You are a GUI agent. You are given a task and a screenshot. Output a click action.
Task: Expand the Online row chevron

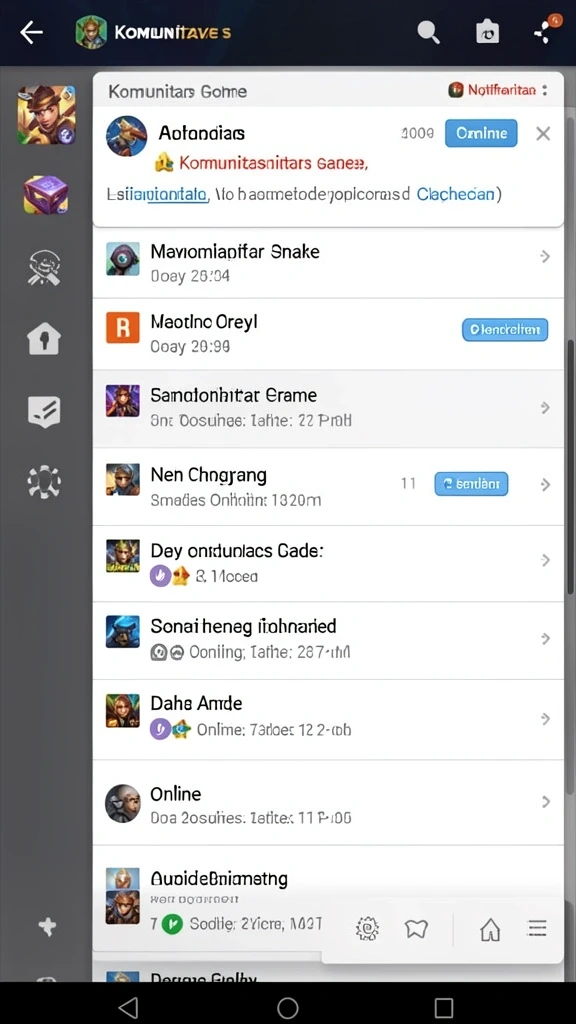click(x=545, y=801)
